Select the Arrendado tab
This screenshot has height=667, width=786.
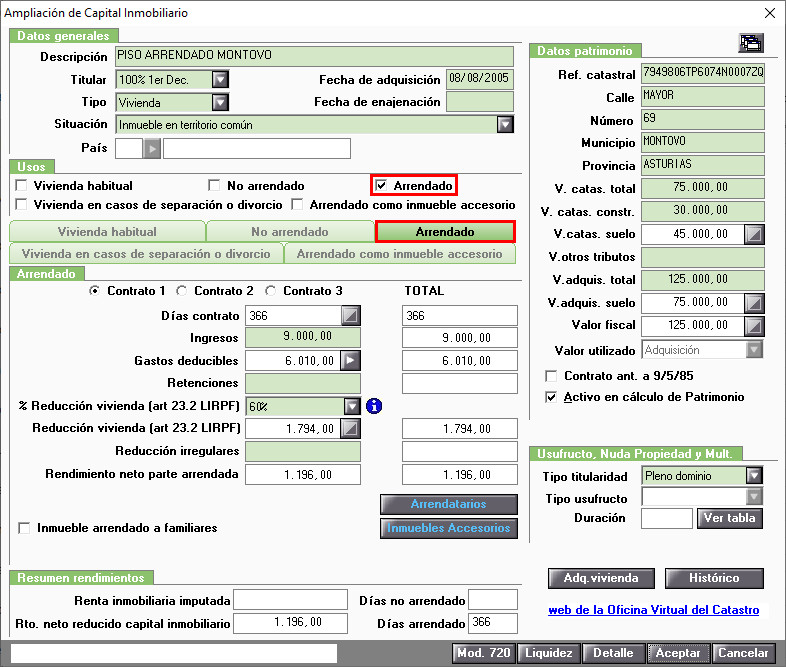click(445, 232)
